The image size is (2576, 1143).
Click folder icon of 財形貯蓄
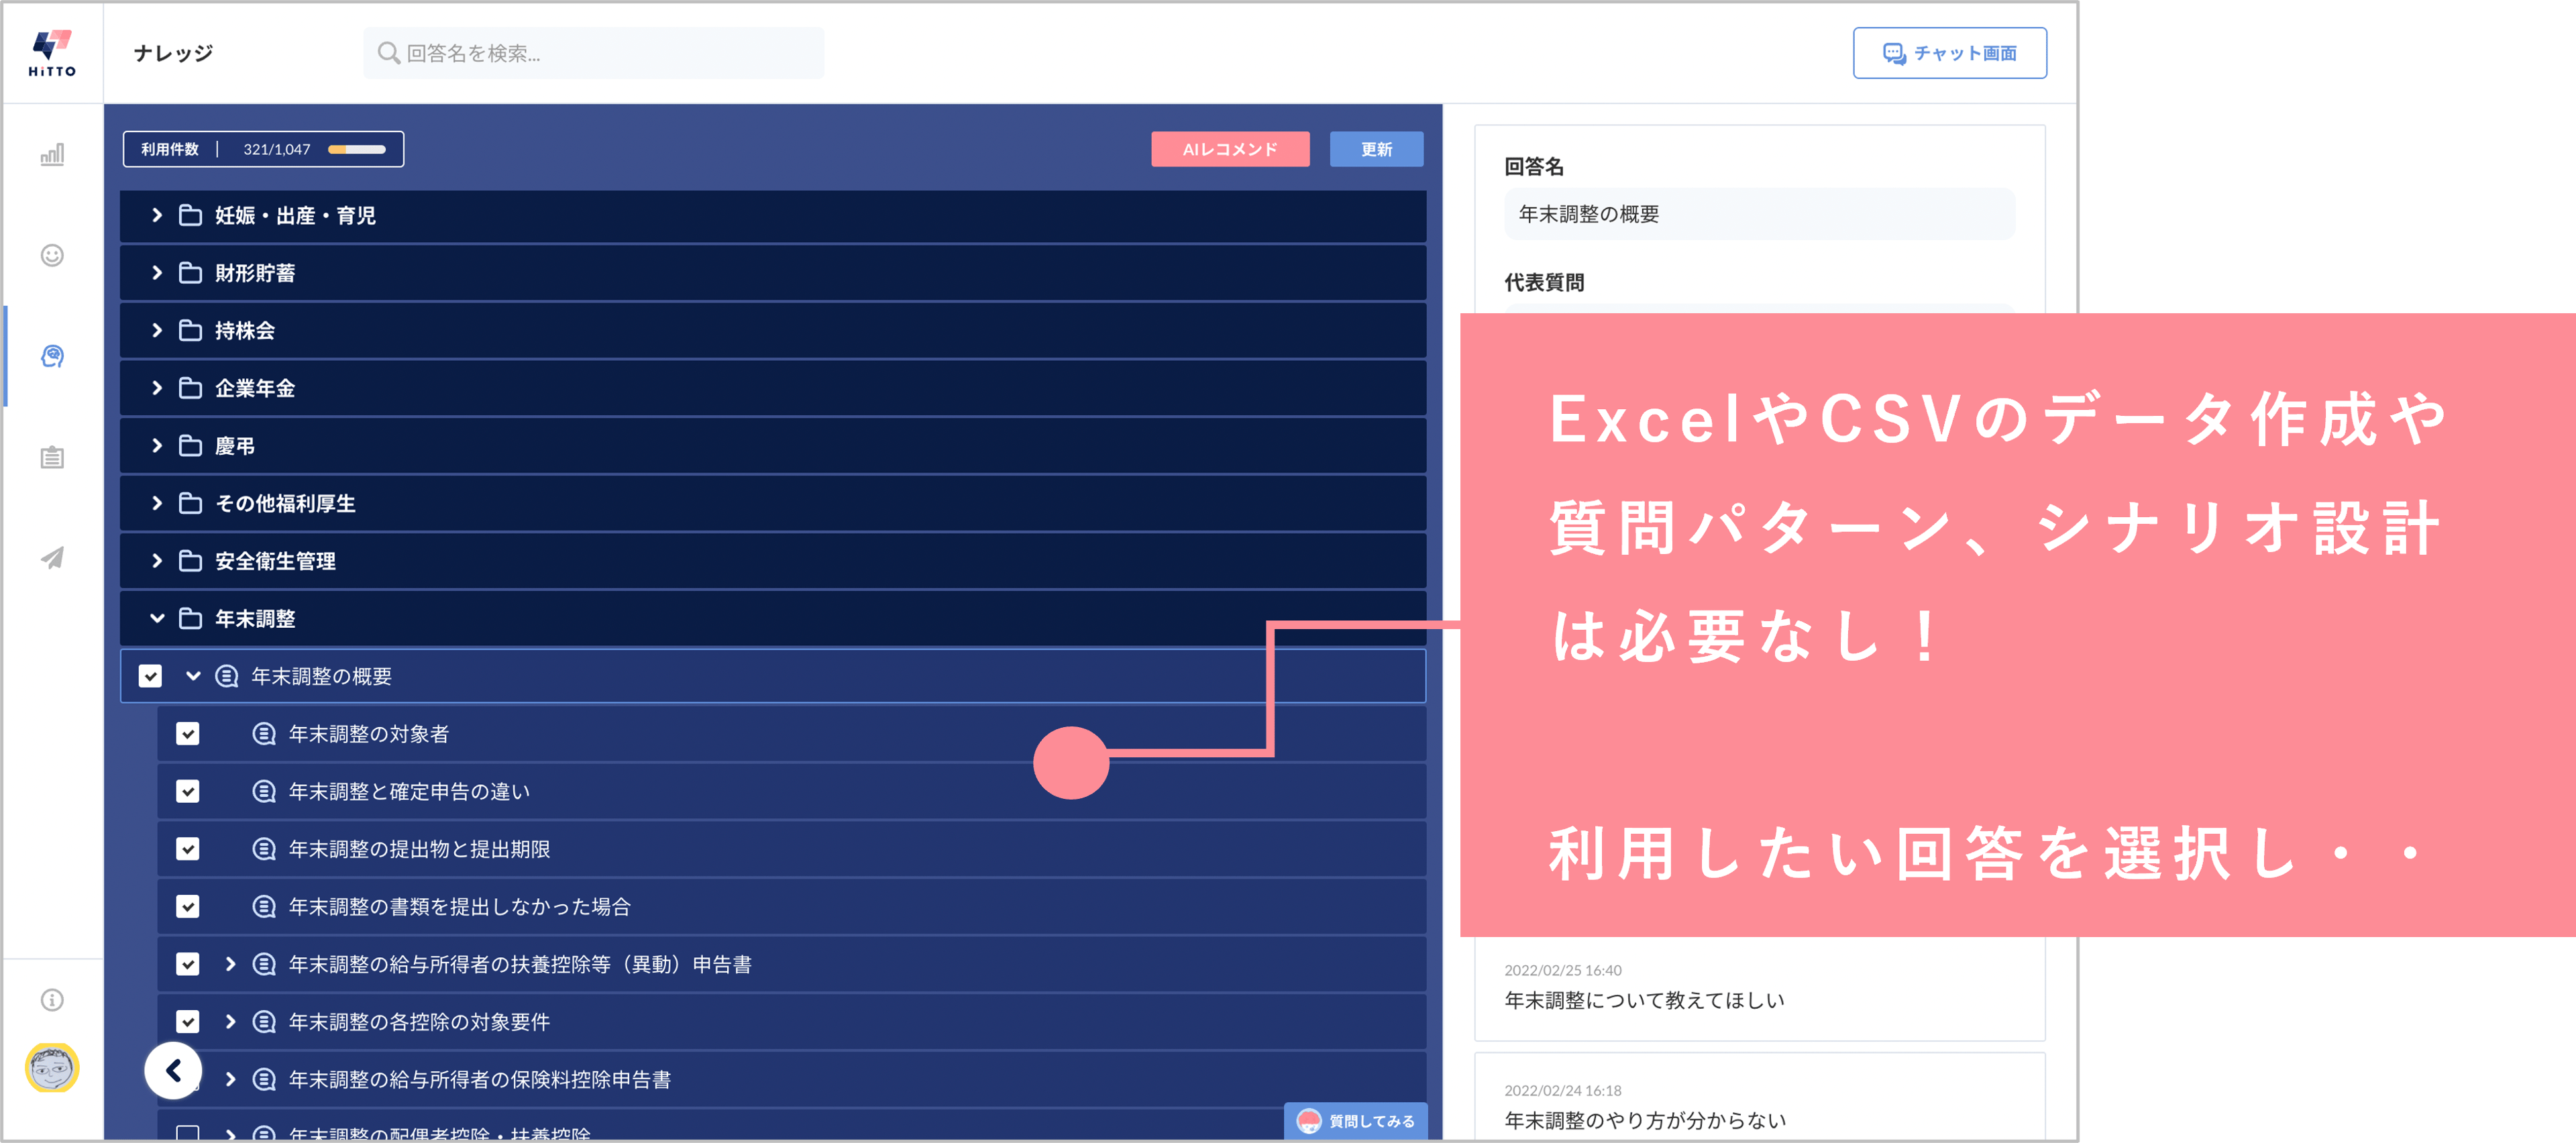point(190,273)
